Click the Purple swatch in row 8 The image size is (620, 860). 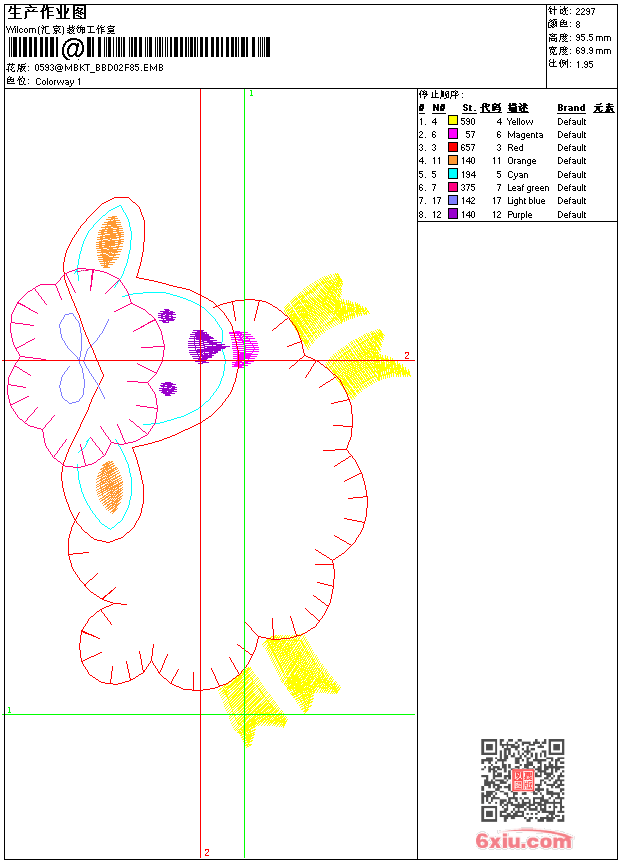tap(453, 214)
